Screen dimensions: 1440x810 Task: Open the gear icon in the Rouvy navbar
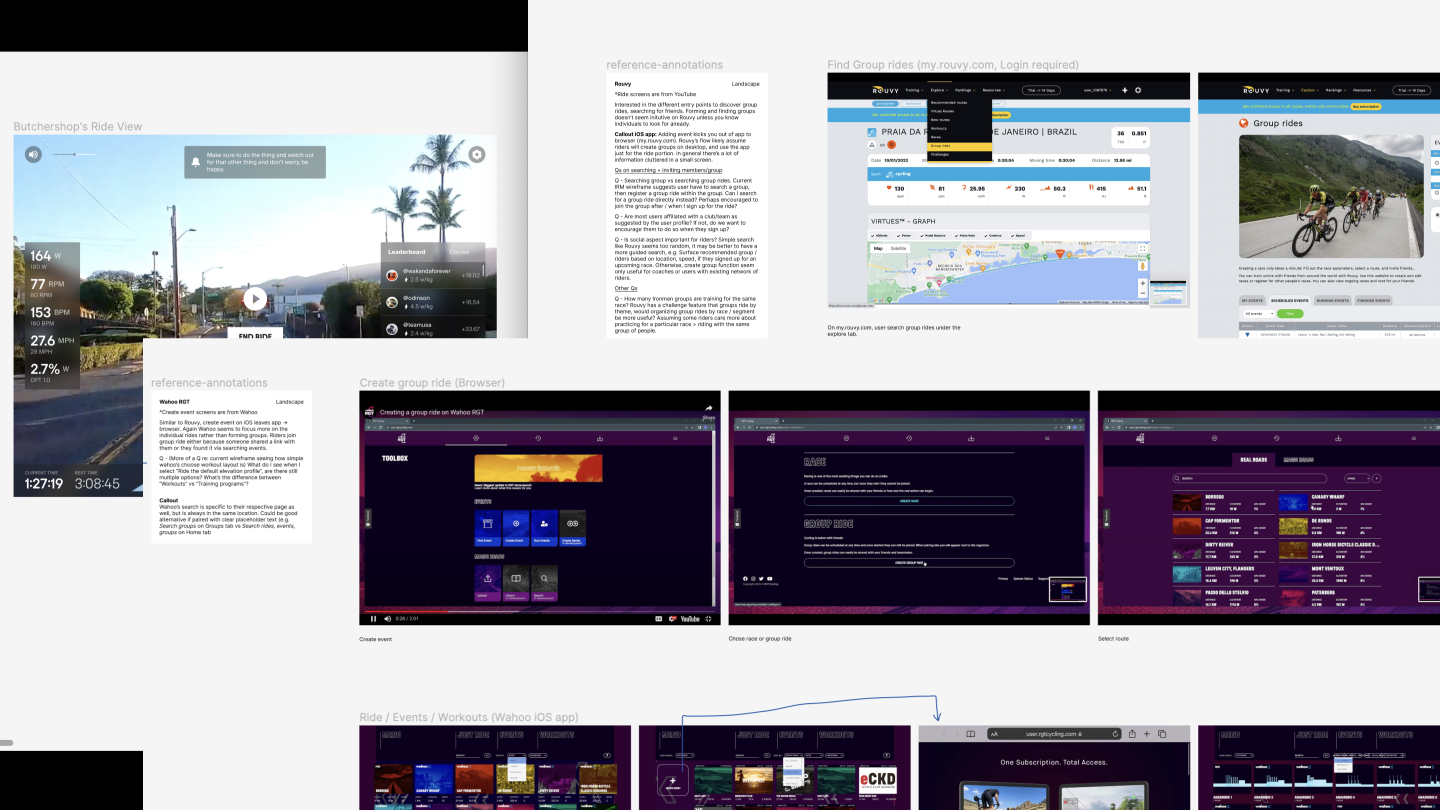[1138, 90]
